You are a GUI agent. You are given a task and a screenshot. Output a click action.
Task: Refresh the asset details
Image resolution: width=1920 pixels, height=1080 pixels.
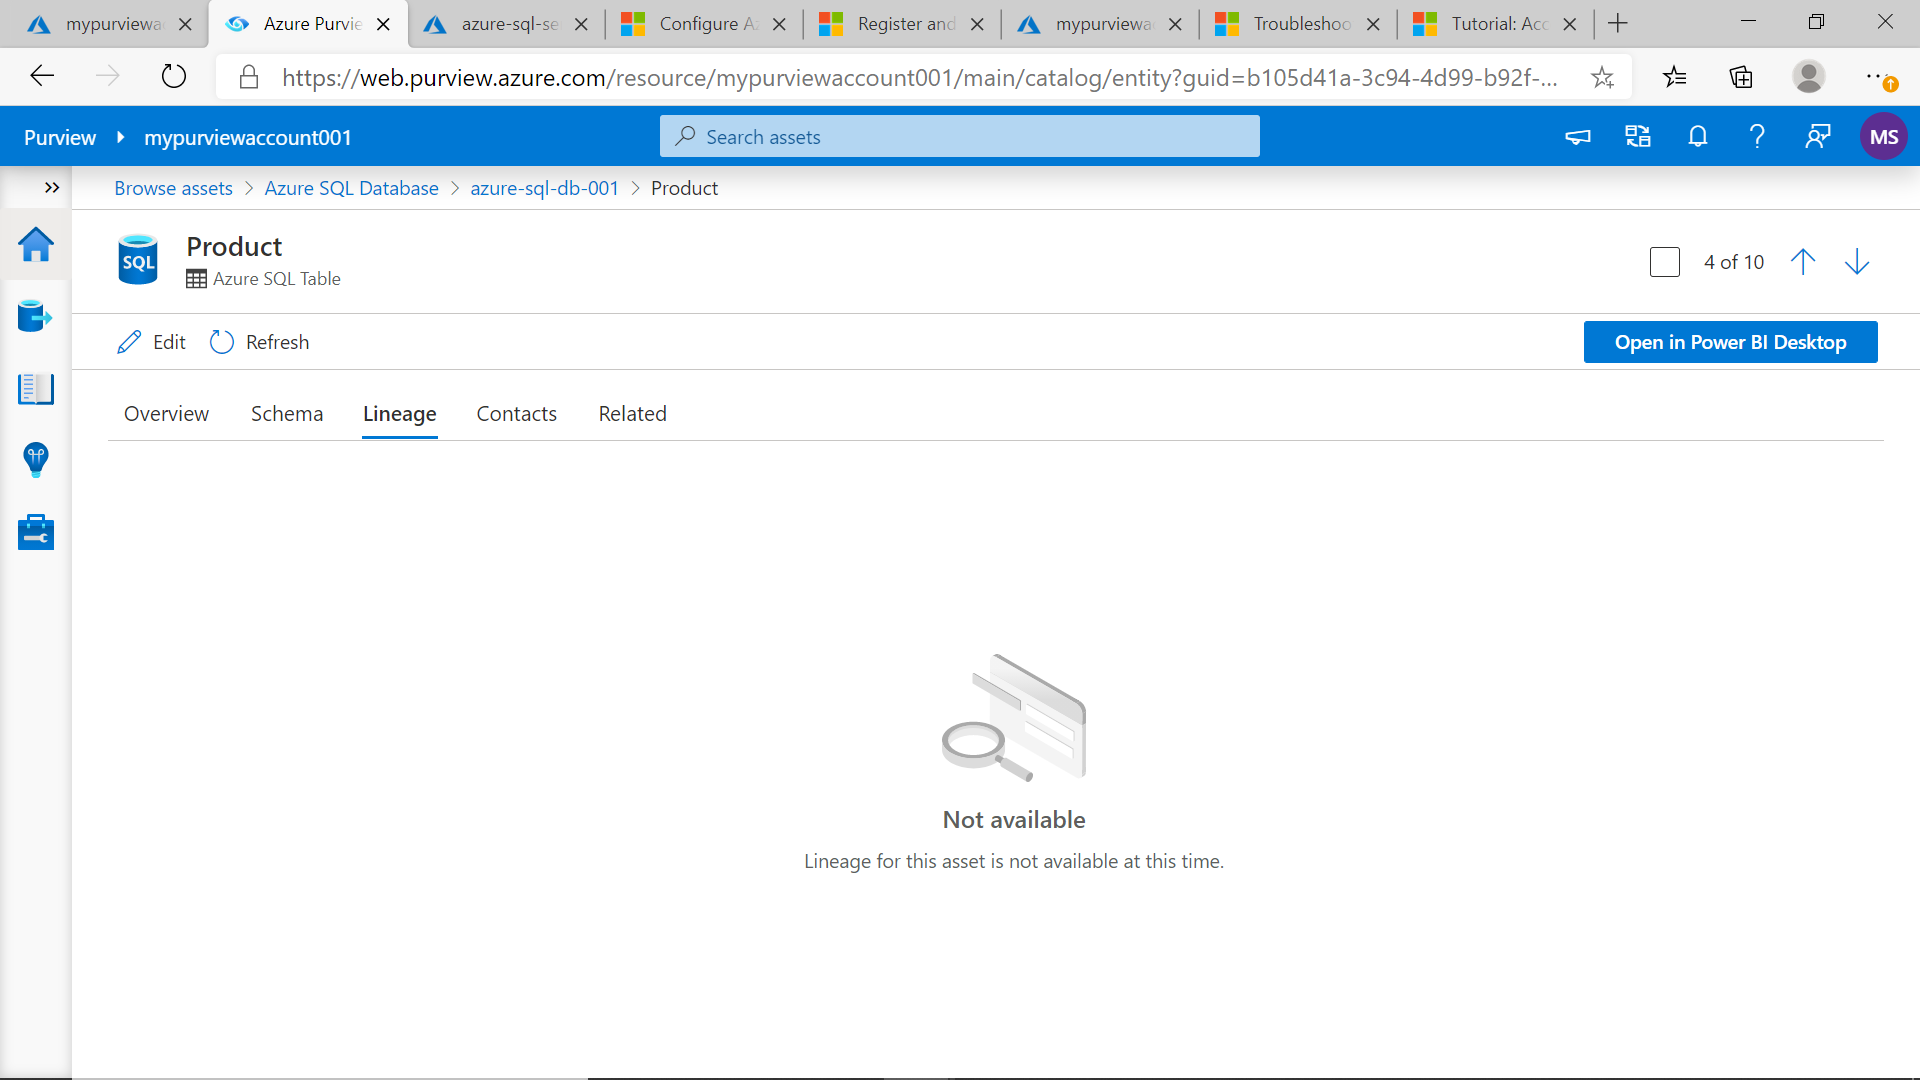(260, 342)
